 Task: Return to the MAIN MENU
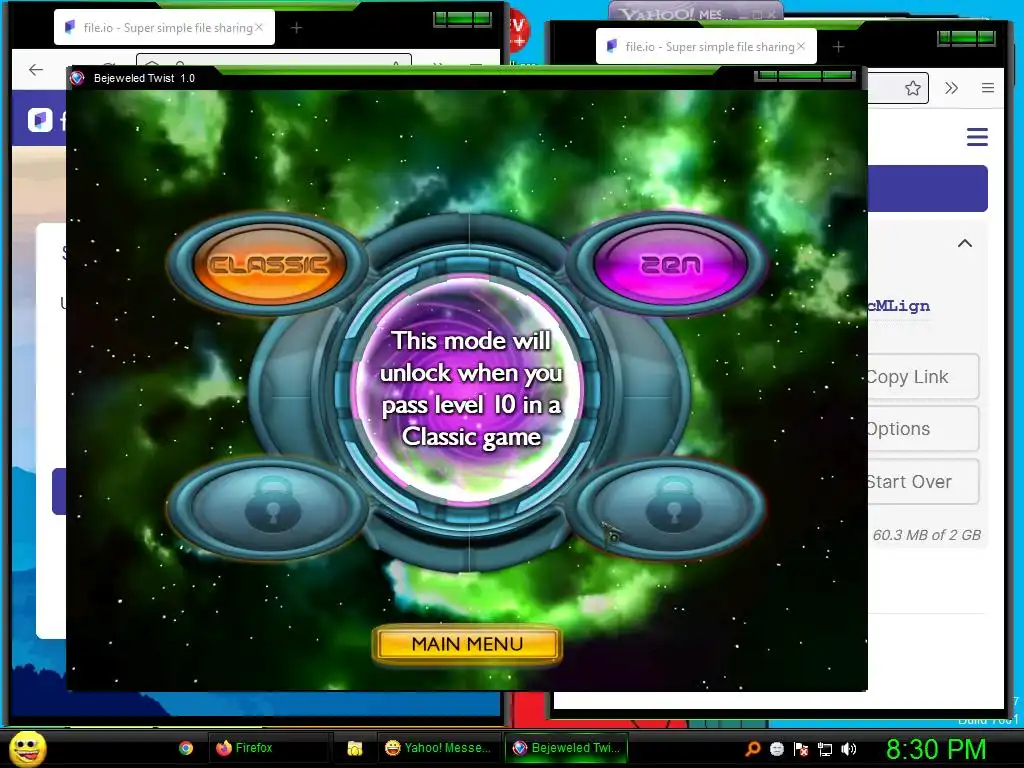[x=467, y=645]
